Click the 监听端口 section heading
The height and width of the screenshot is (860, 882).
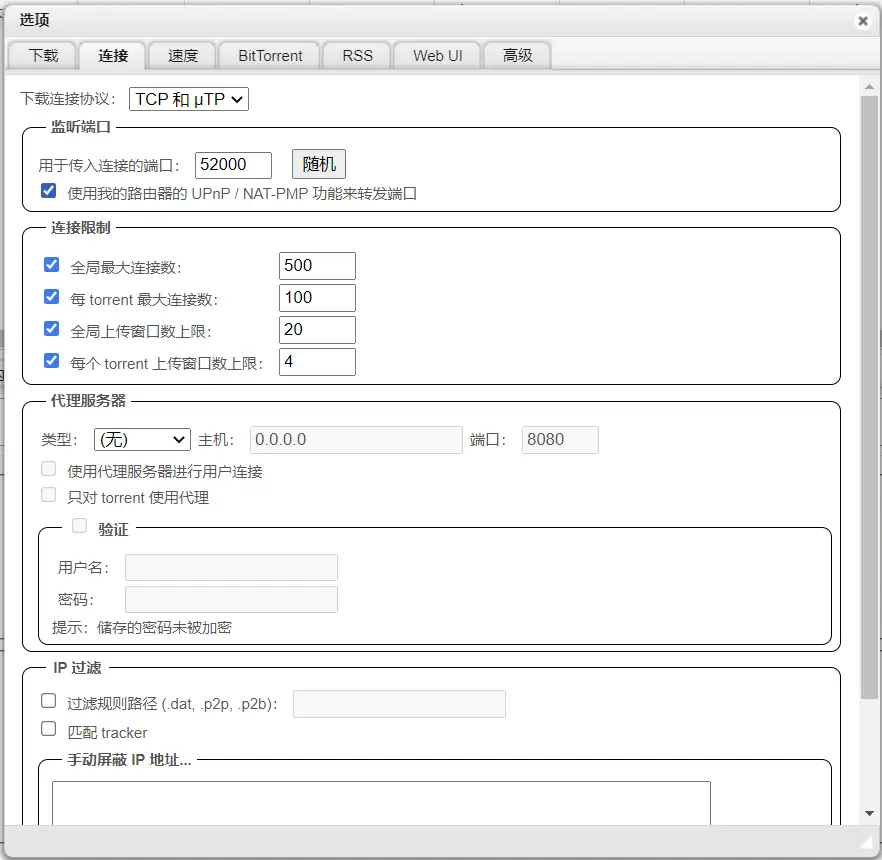tap(81, 127)
